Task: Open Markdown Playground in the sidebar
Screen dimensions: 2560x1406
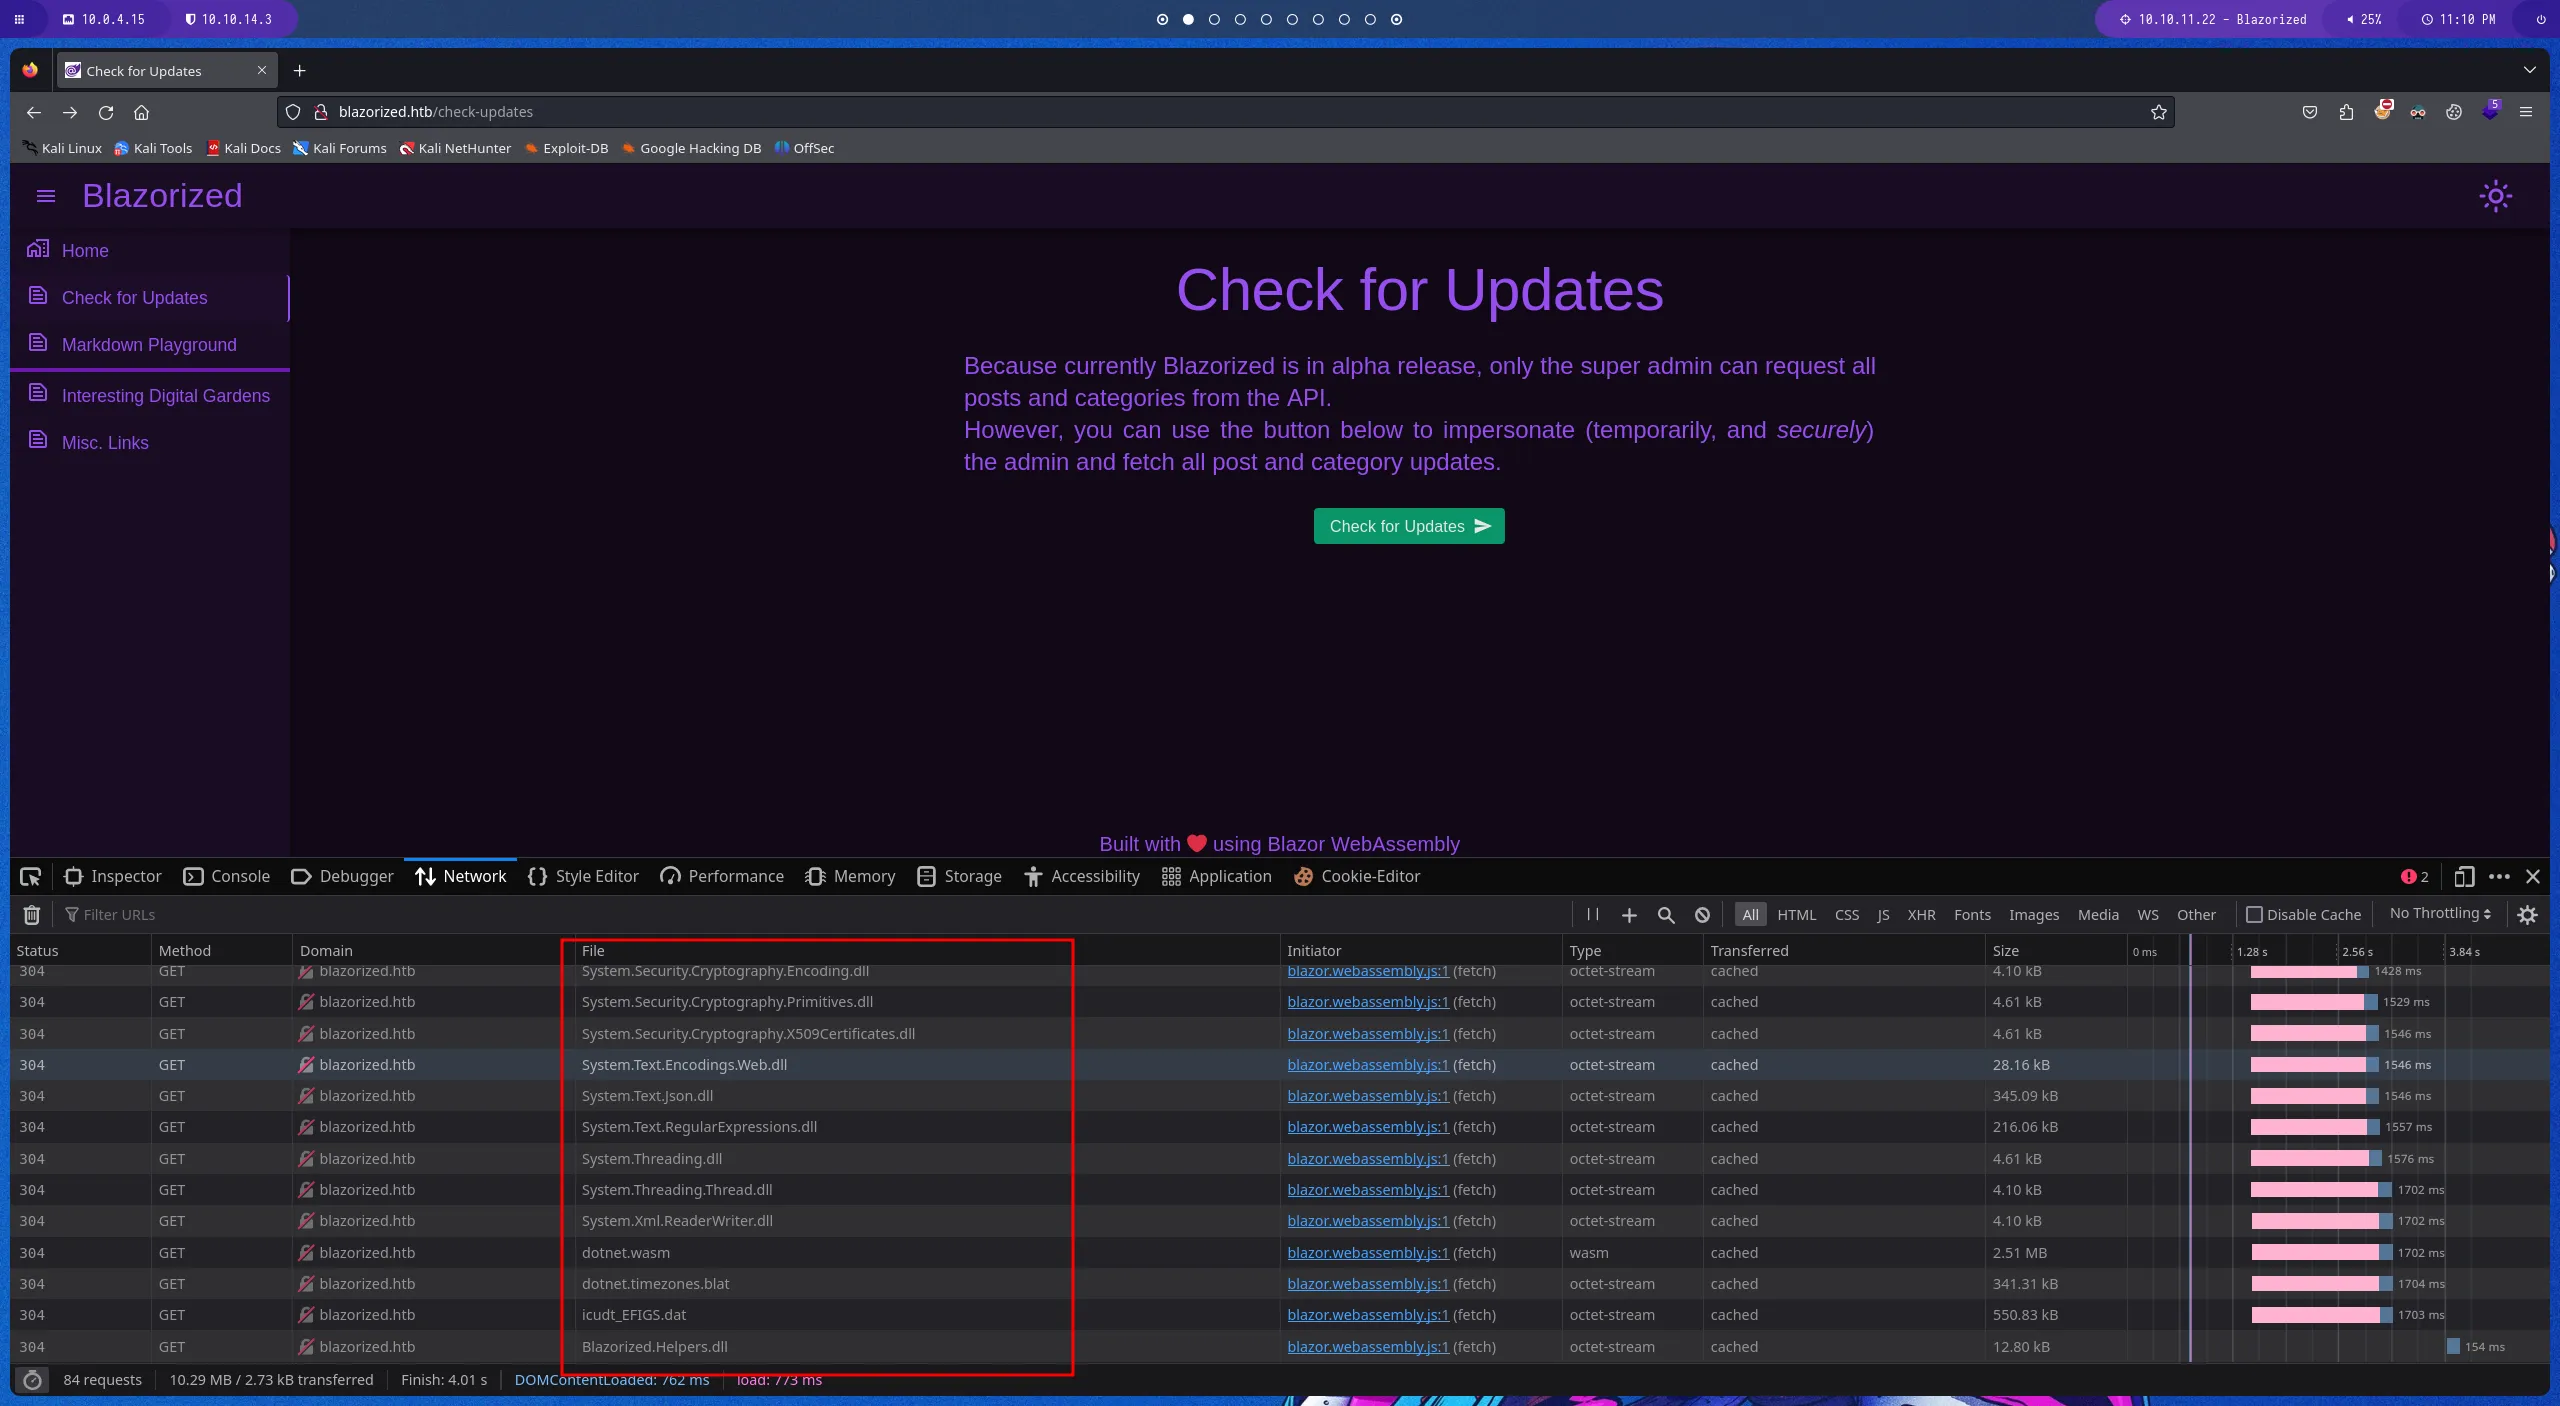Action: [149, 345]
